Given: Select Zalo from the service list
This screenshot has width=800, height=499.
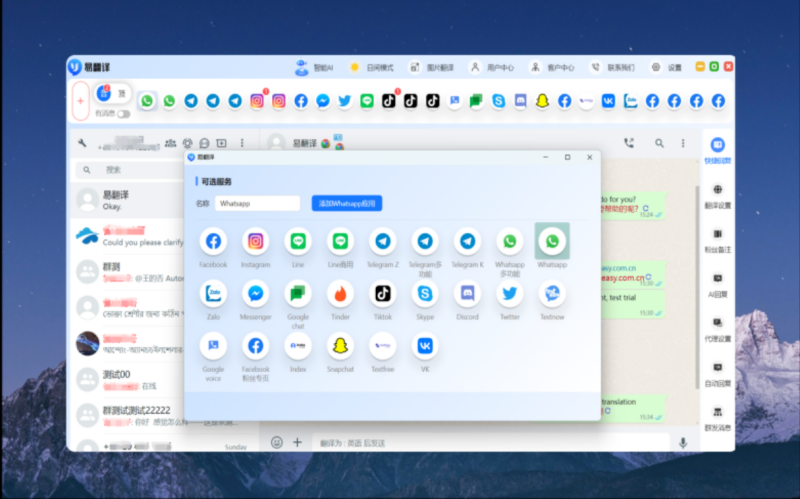Looking at the screenshot, I should point(213,294).
